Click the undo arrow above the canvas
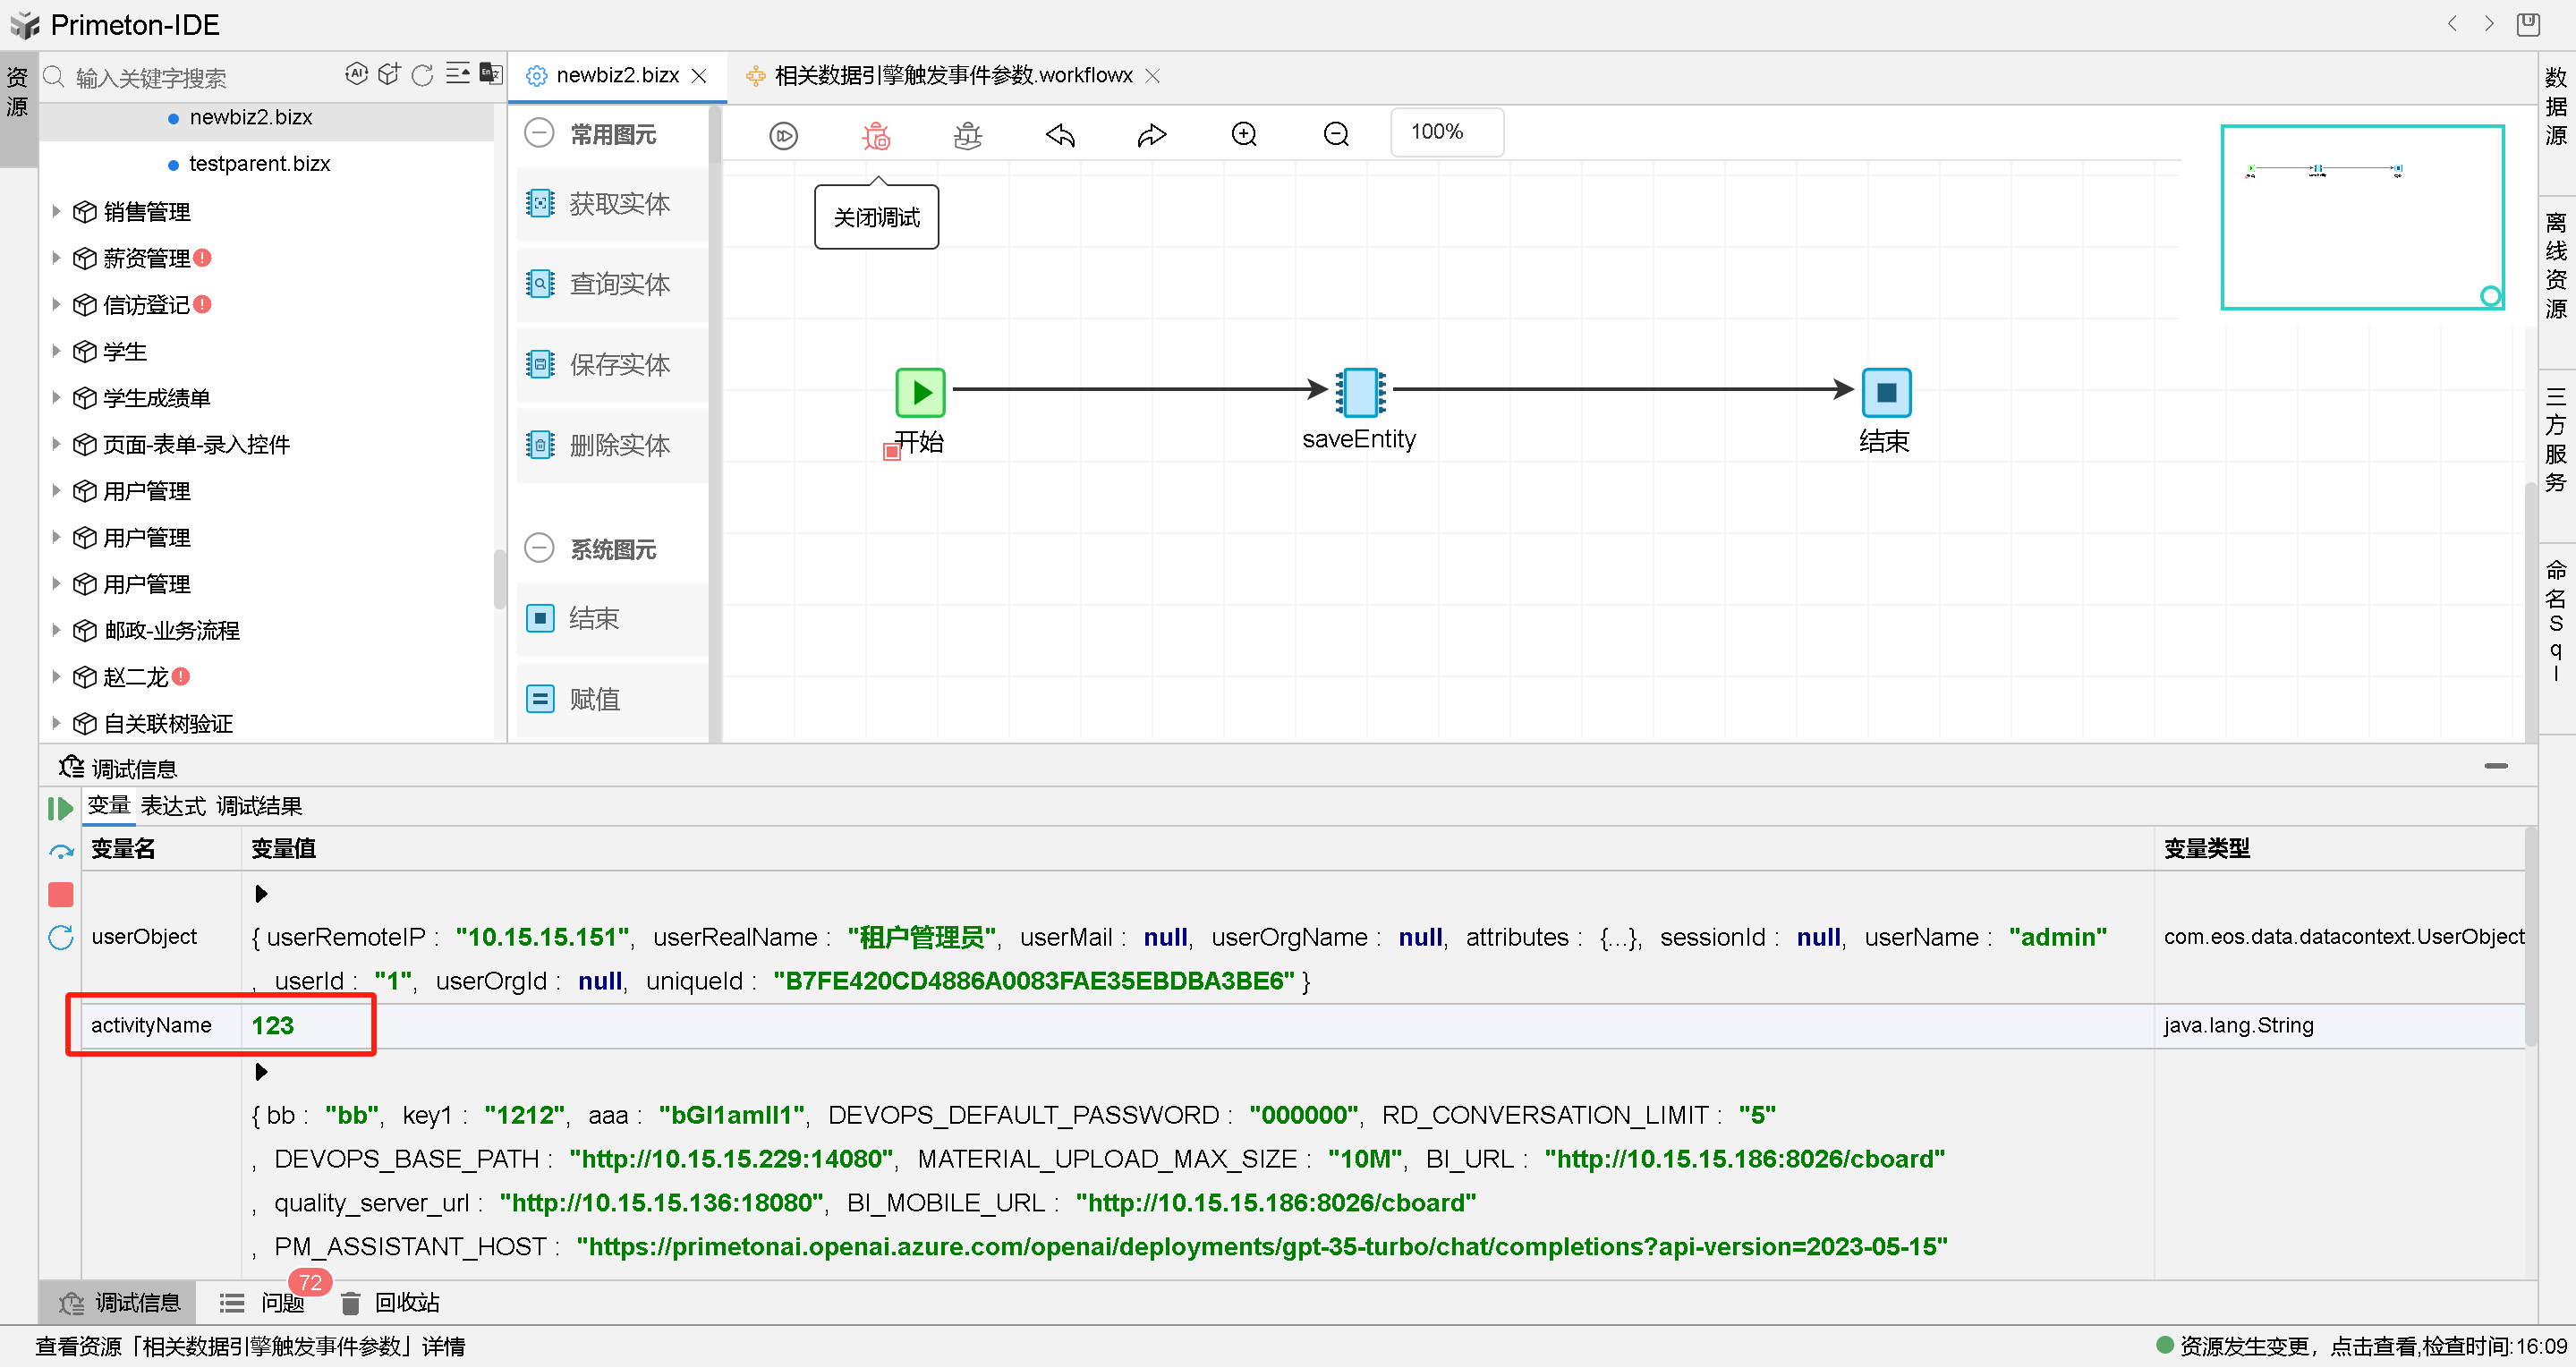This screenshot has height=1368, width=2576. 1060,134
